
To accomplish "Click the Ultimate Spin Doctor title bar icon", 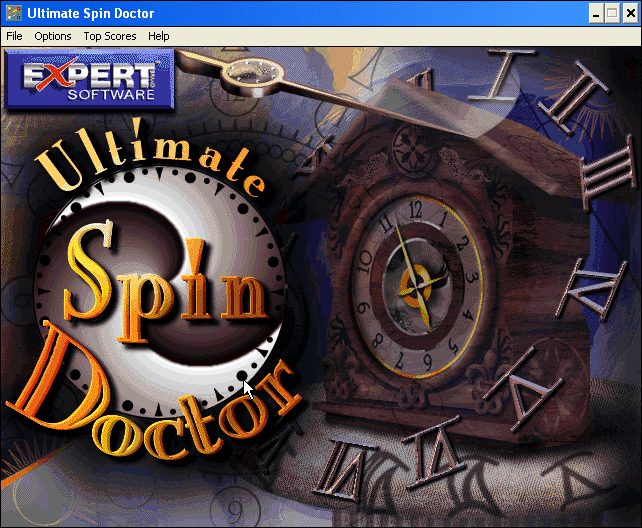I will click(14, 13).
